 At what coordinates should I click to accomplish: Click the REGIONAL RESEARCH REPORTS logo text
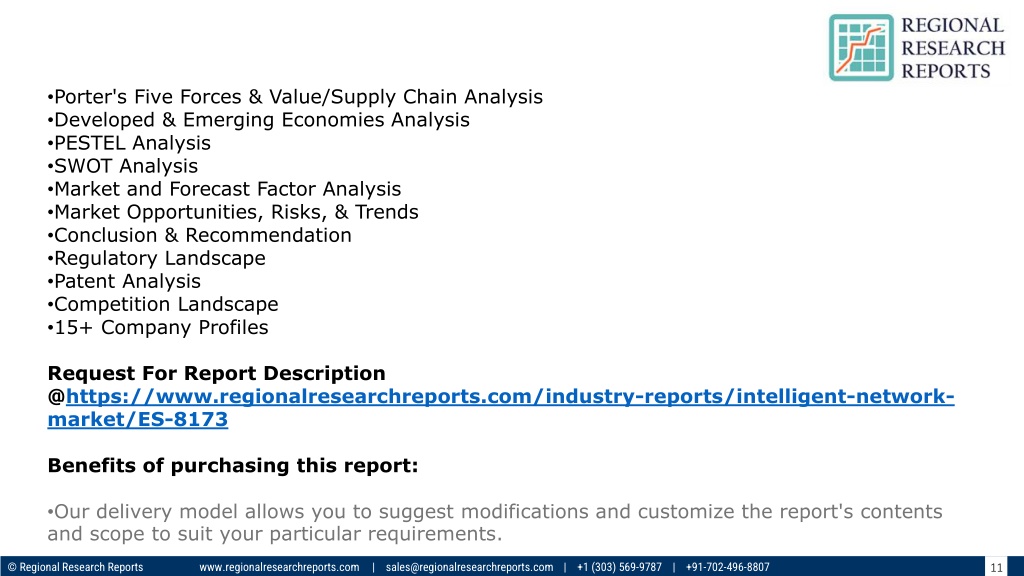pos(953,48)
